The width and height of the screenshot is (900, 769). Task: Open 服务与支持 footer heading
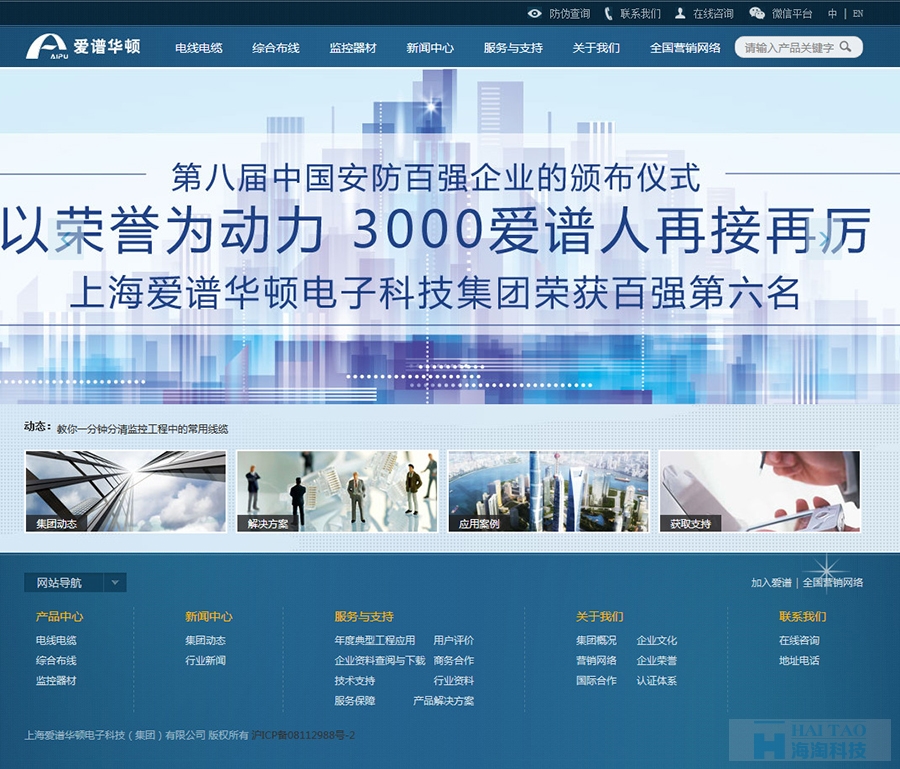[x=364, y=616]
